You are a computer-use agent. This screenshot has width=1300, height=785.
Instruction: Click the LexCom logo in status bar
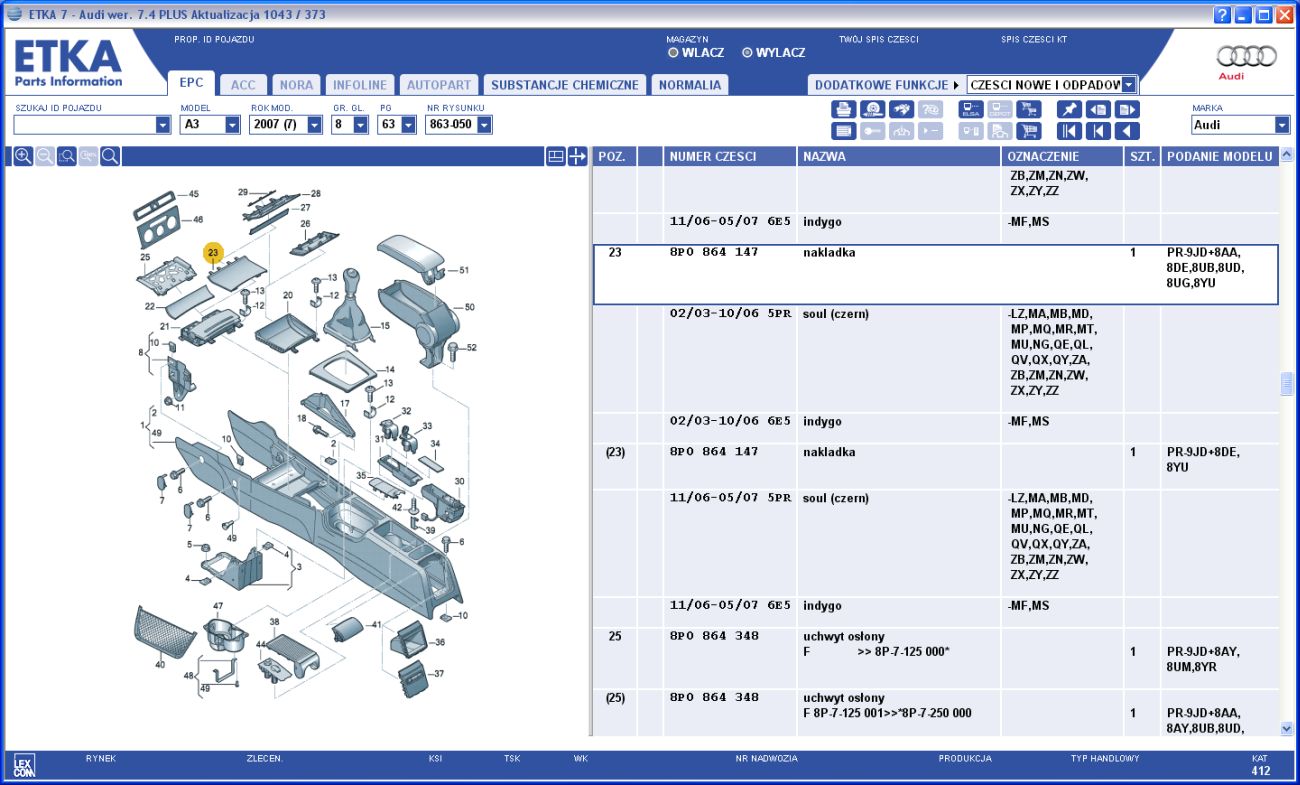pos(23,767)
